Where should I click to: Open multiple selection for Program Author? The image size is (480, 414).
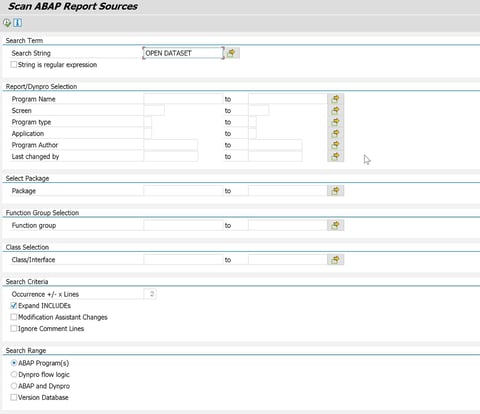pos(335,145)
